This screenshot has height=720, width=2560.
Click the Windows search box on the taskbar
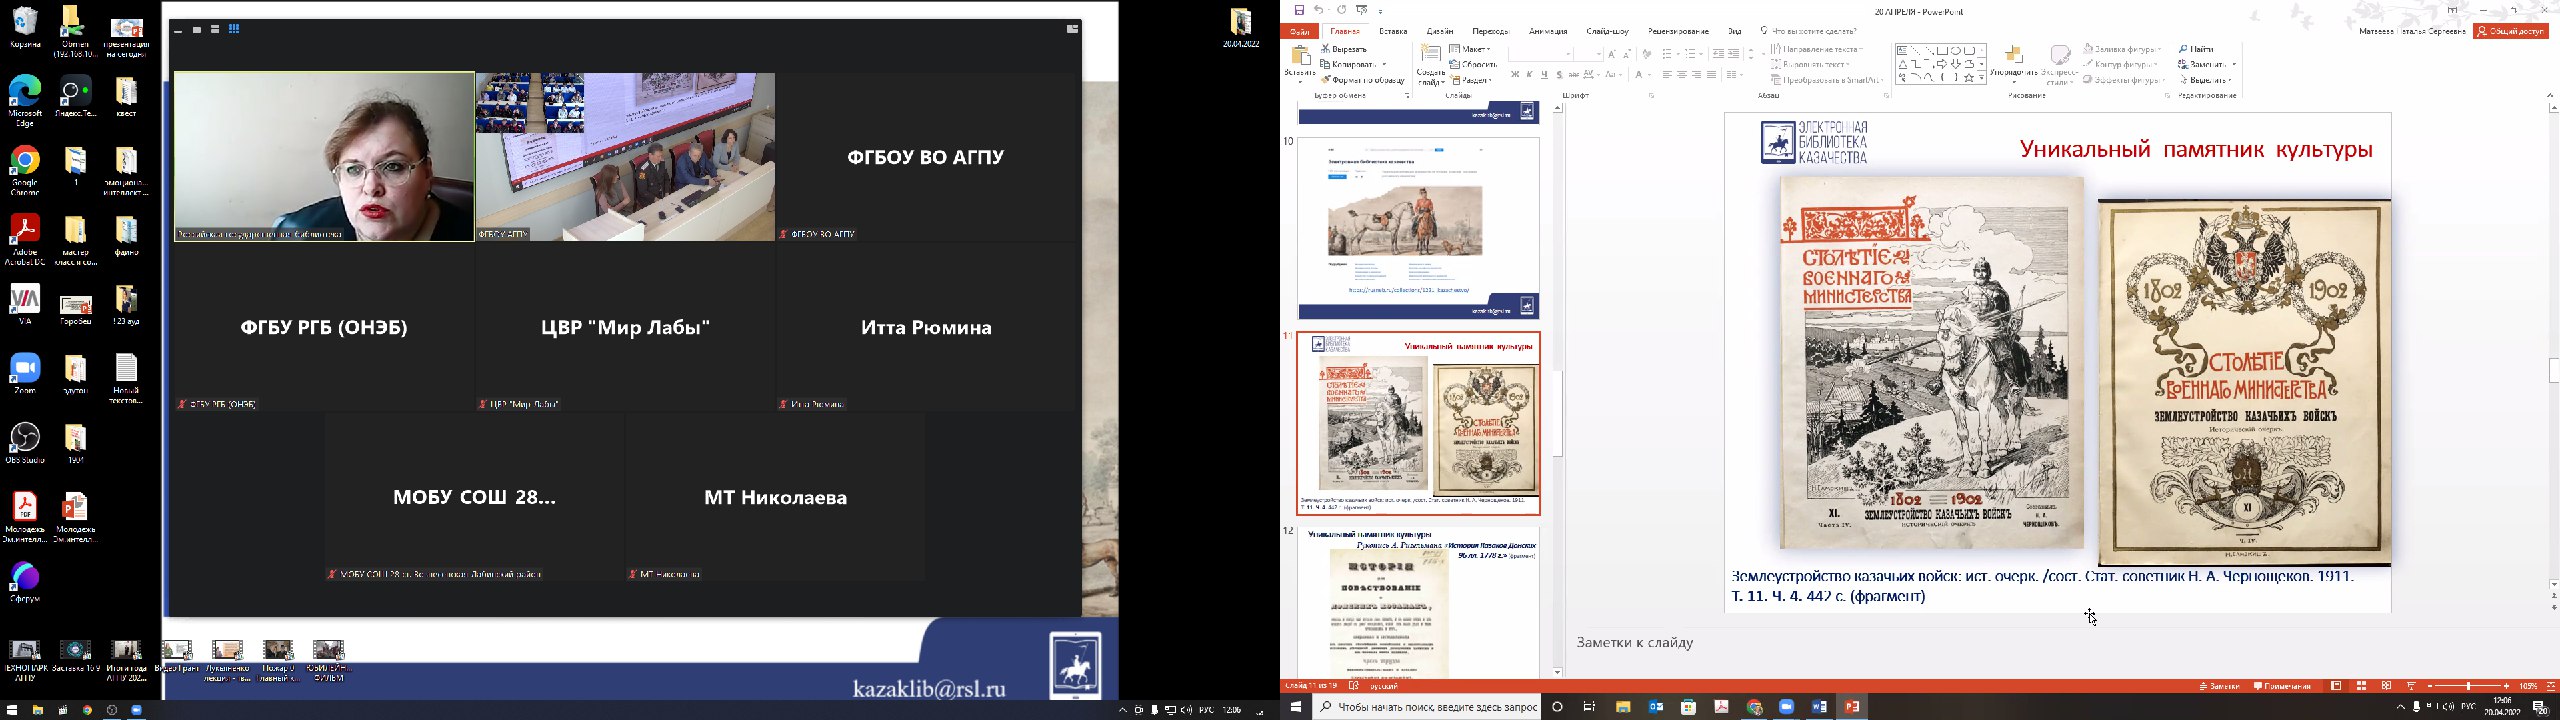(1427, 707)
